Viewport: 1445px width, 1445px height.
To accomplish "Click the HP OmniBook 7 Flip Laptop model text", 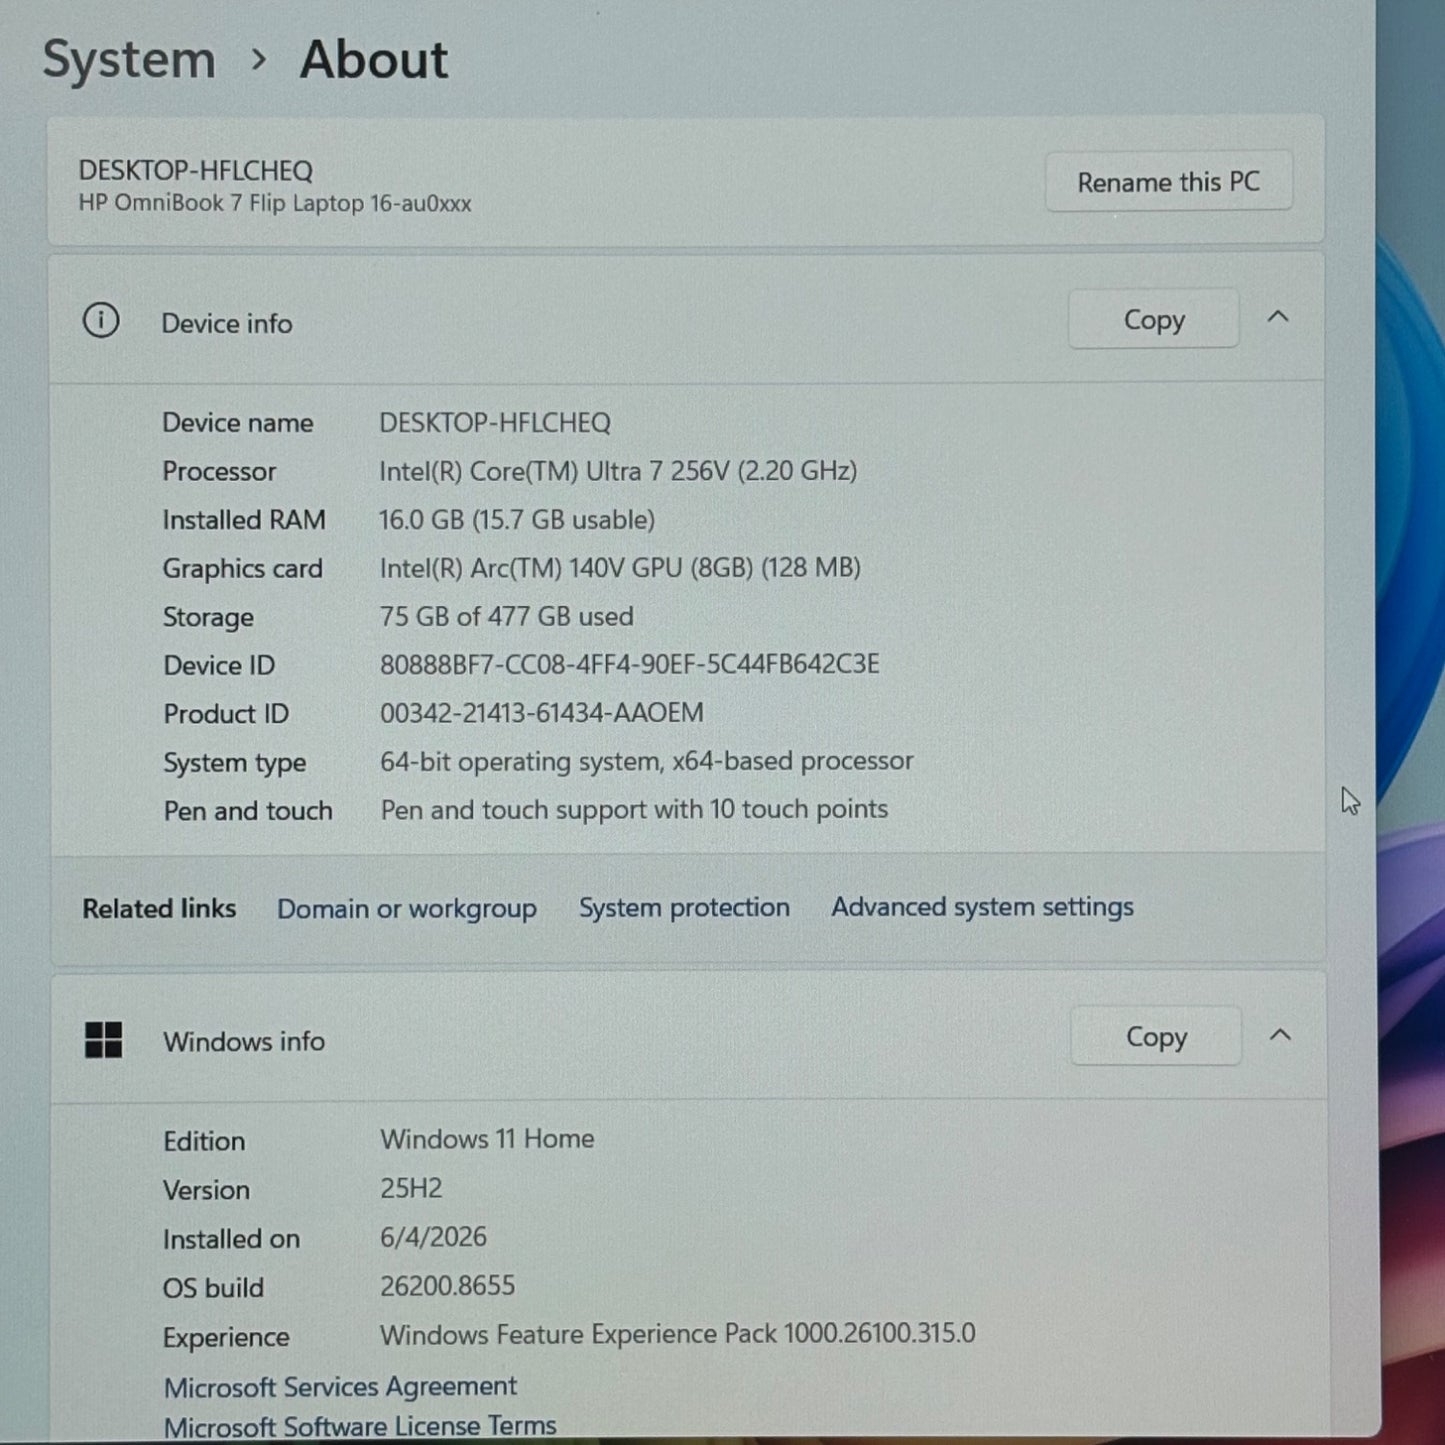I will (x=275, y=204).
